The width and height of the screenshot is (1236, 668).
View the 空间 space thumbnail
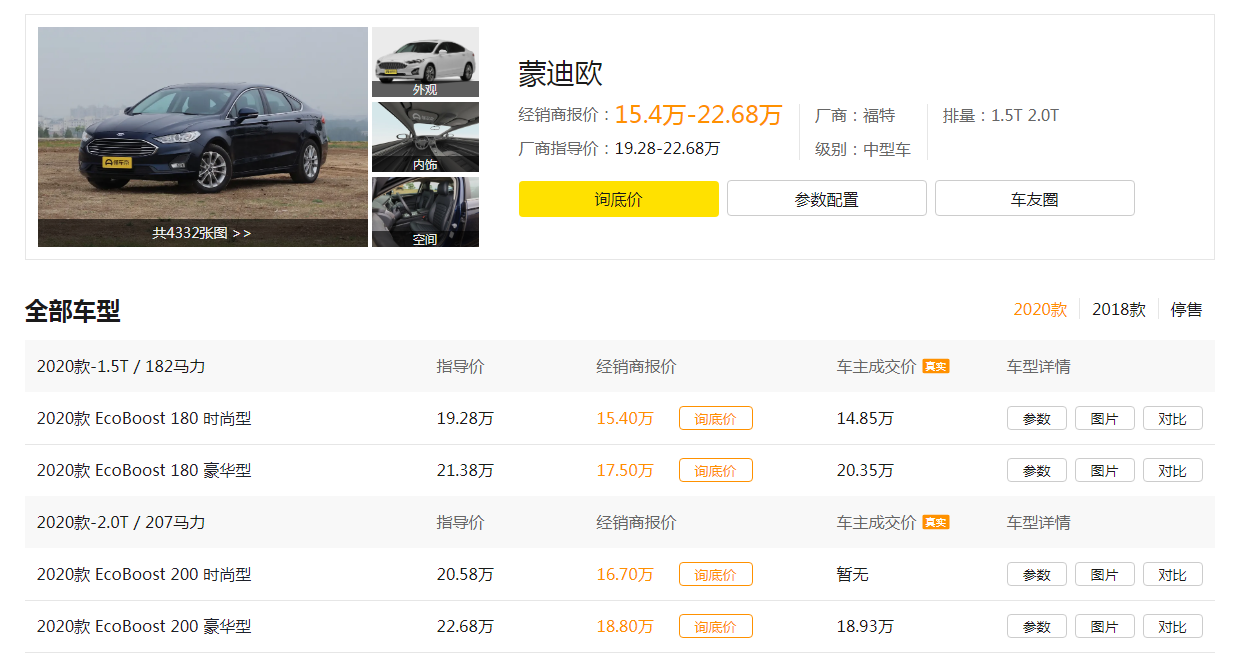pyautogui.click(x=425, y=212)
